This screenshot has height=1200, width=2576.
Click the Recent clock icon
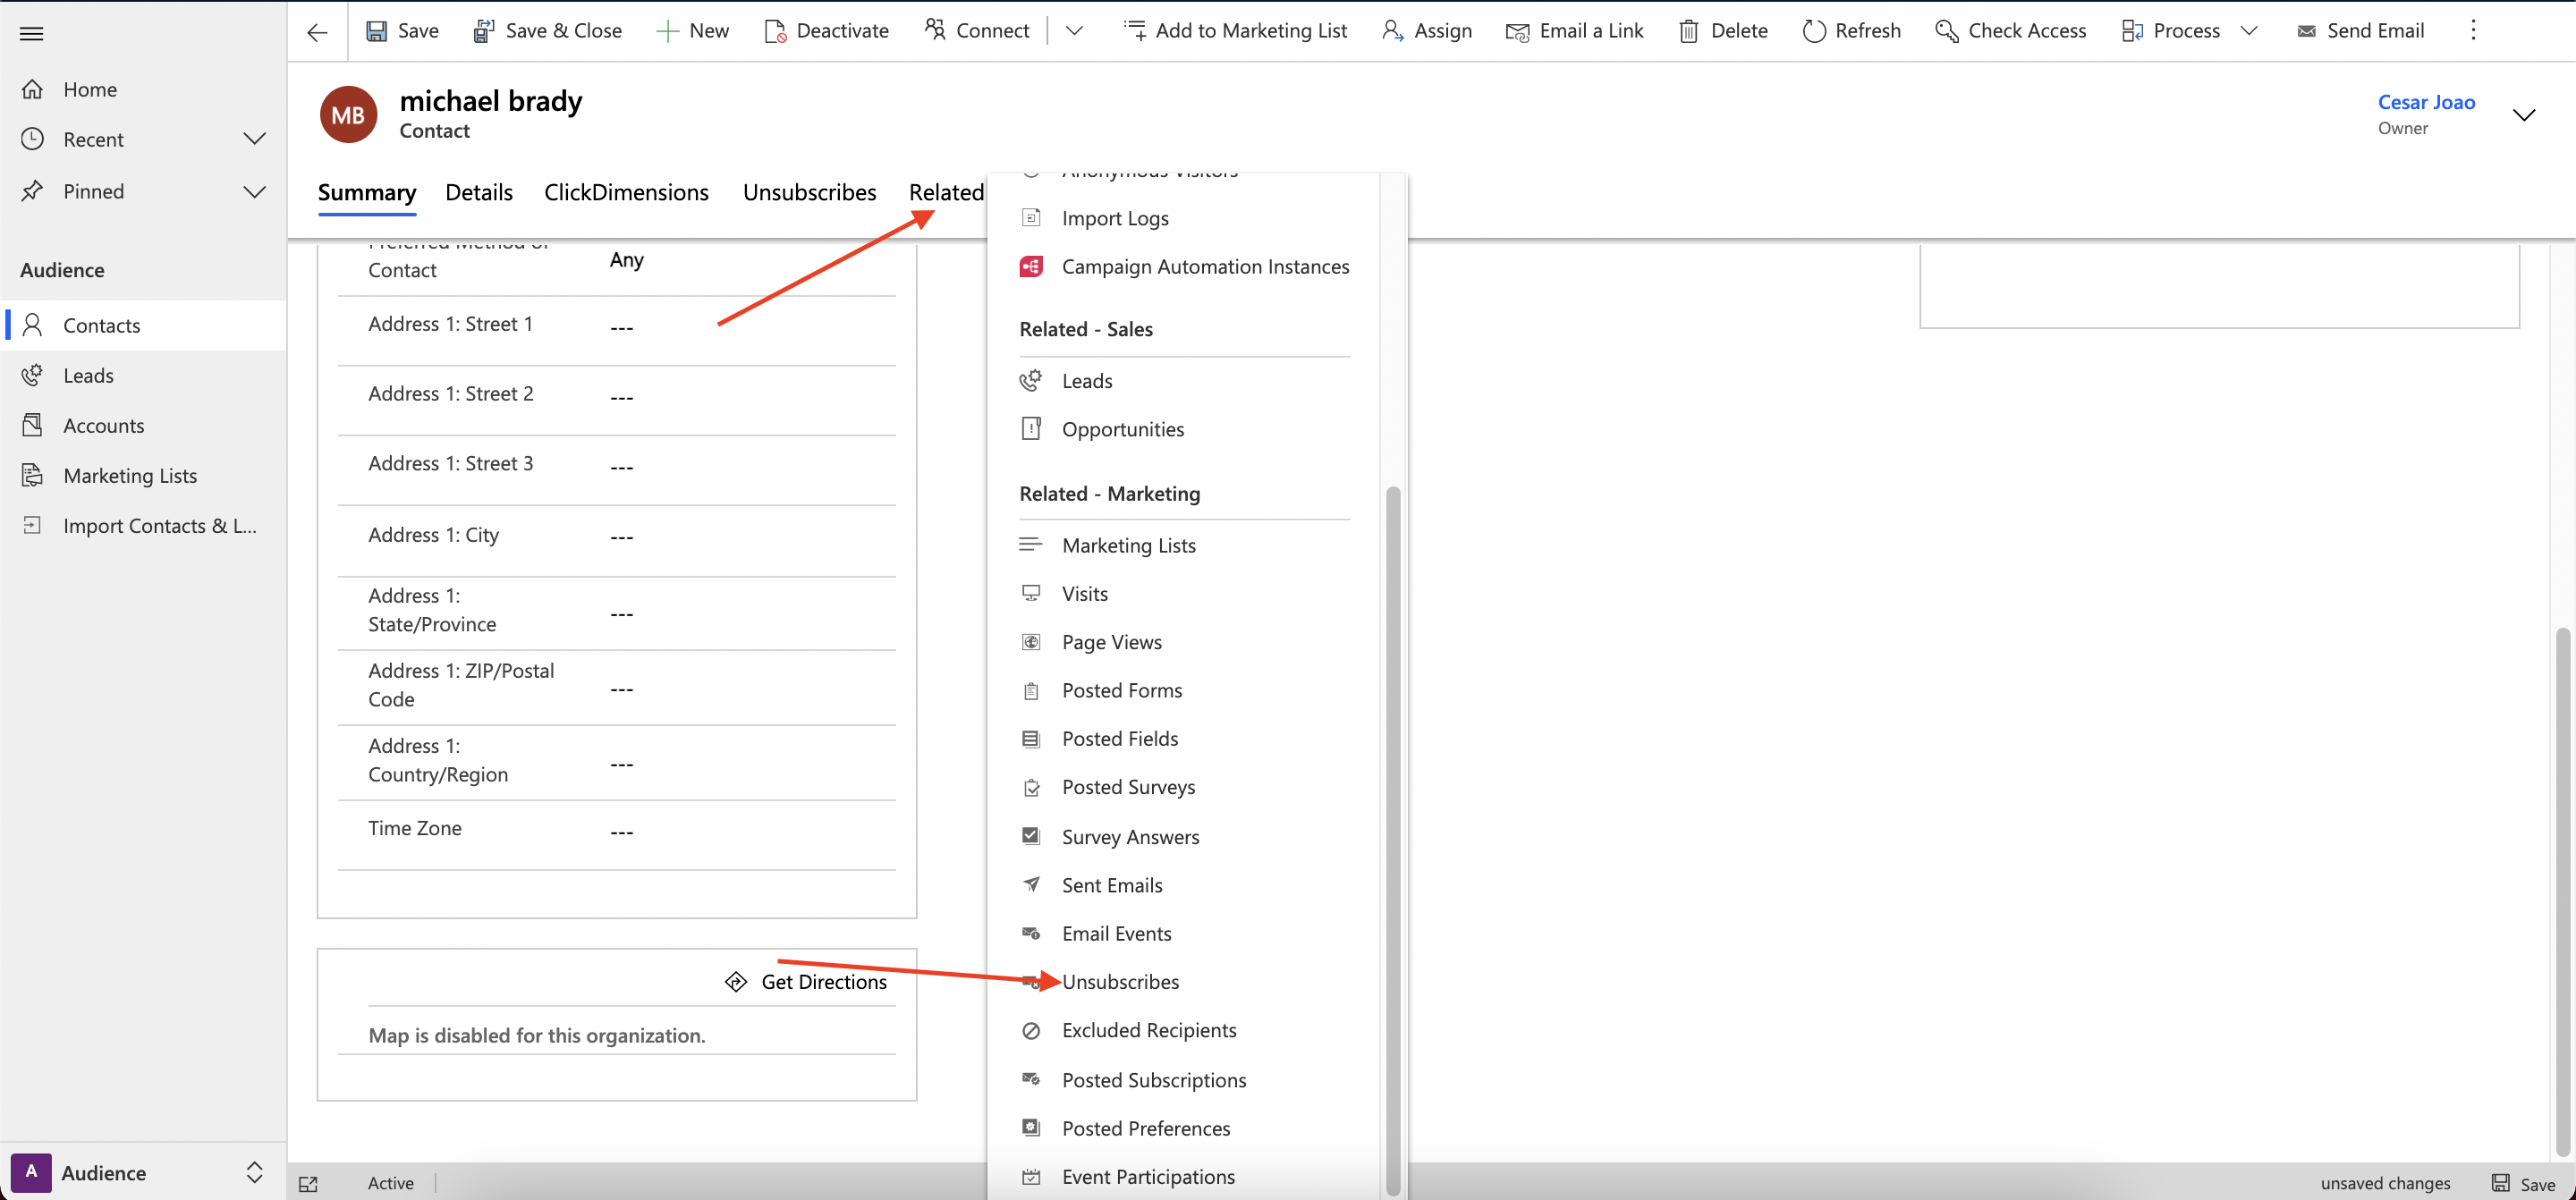tap(32, 139)
